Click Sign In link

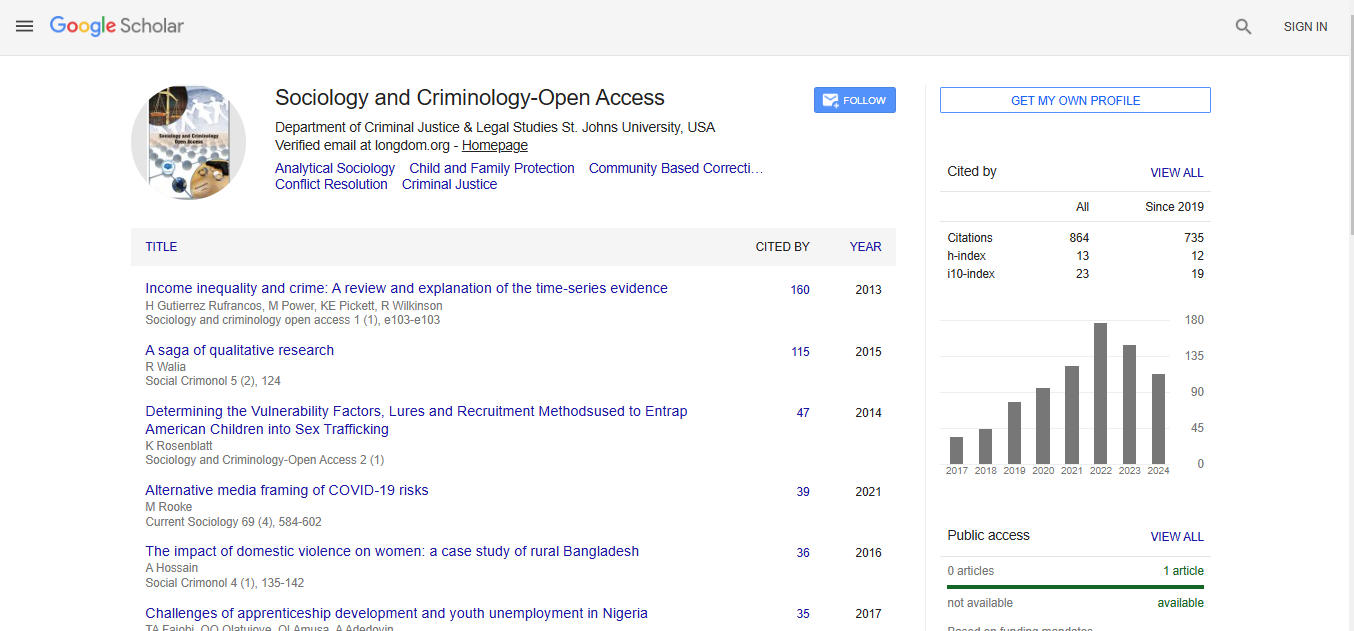(1305, 27)
